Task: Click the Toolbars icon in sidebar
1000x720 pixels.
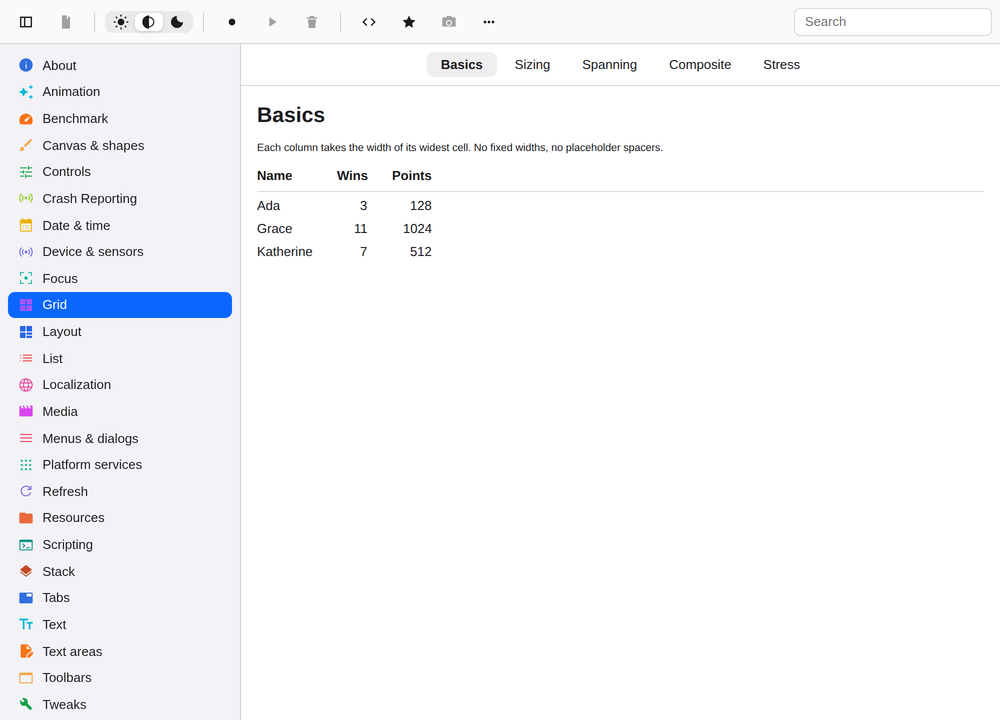Action: [x=26, y=678]
